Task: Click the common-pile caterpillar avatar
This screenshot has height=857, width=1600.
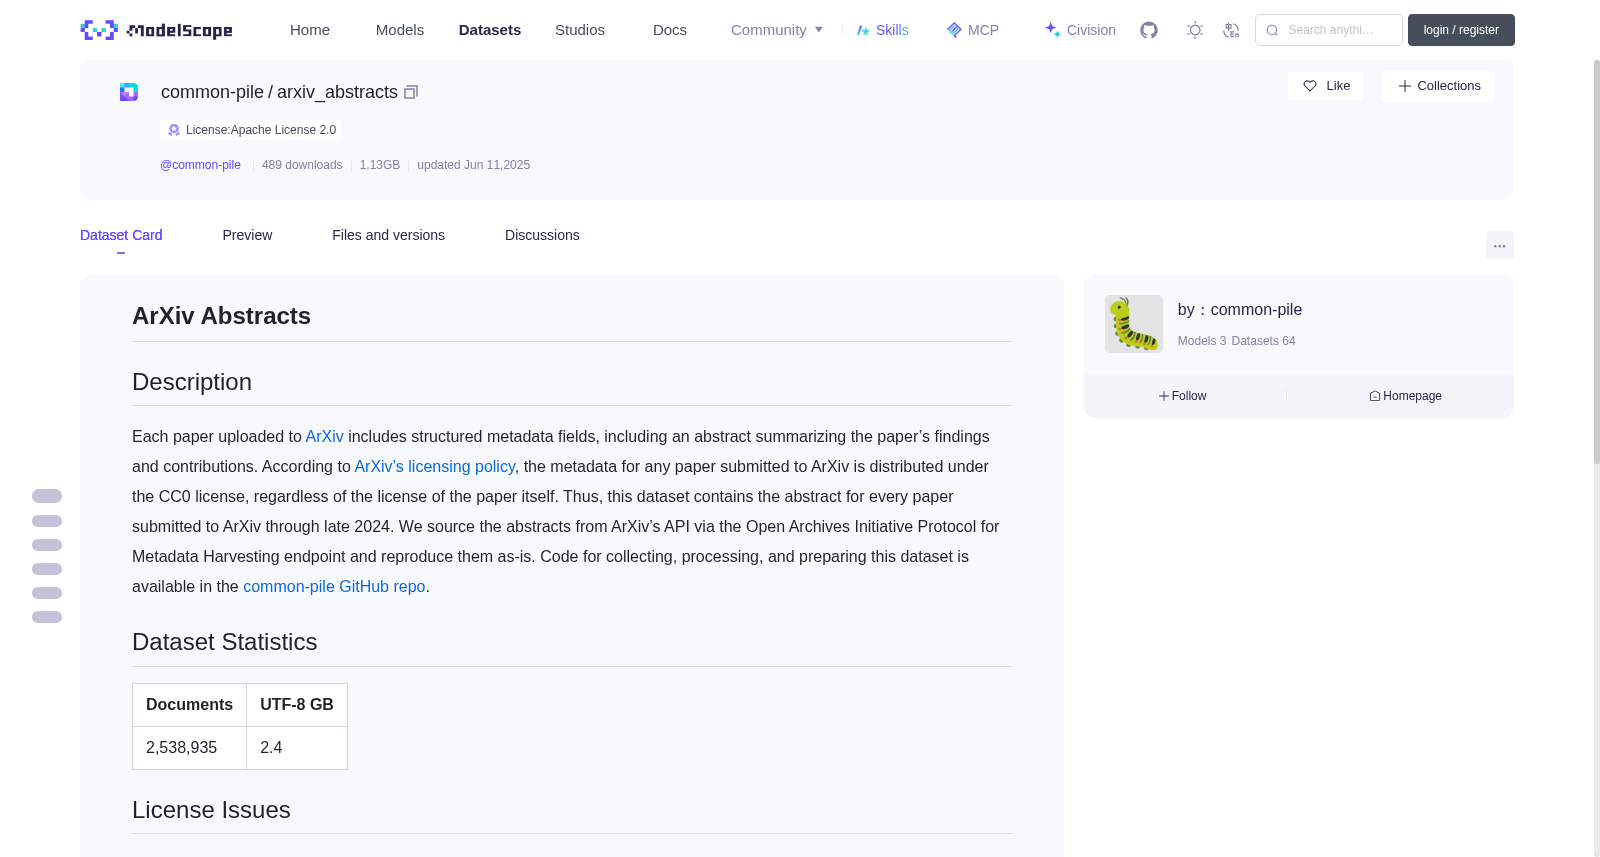Action: (1133, 323)
